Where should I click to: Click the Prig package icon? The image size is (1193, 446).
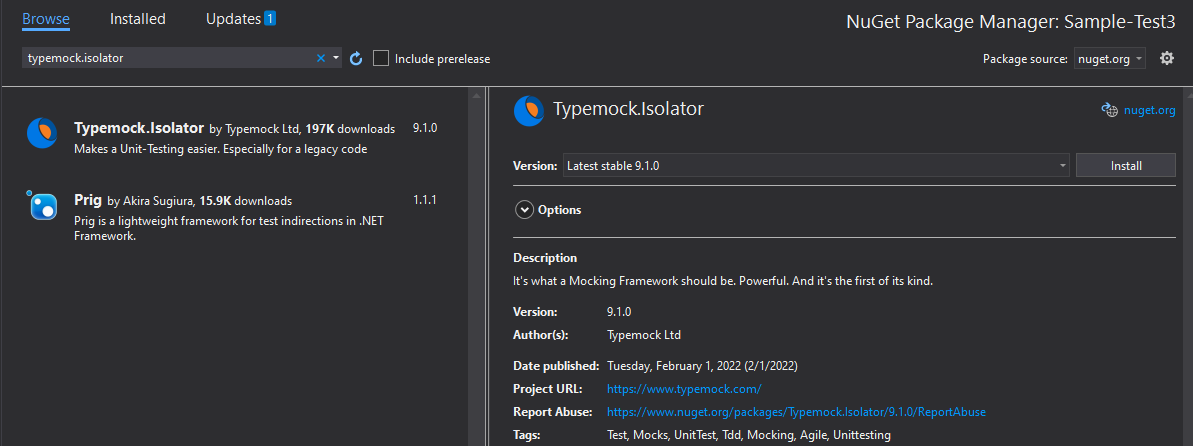(x=42, y=206)
